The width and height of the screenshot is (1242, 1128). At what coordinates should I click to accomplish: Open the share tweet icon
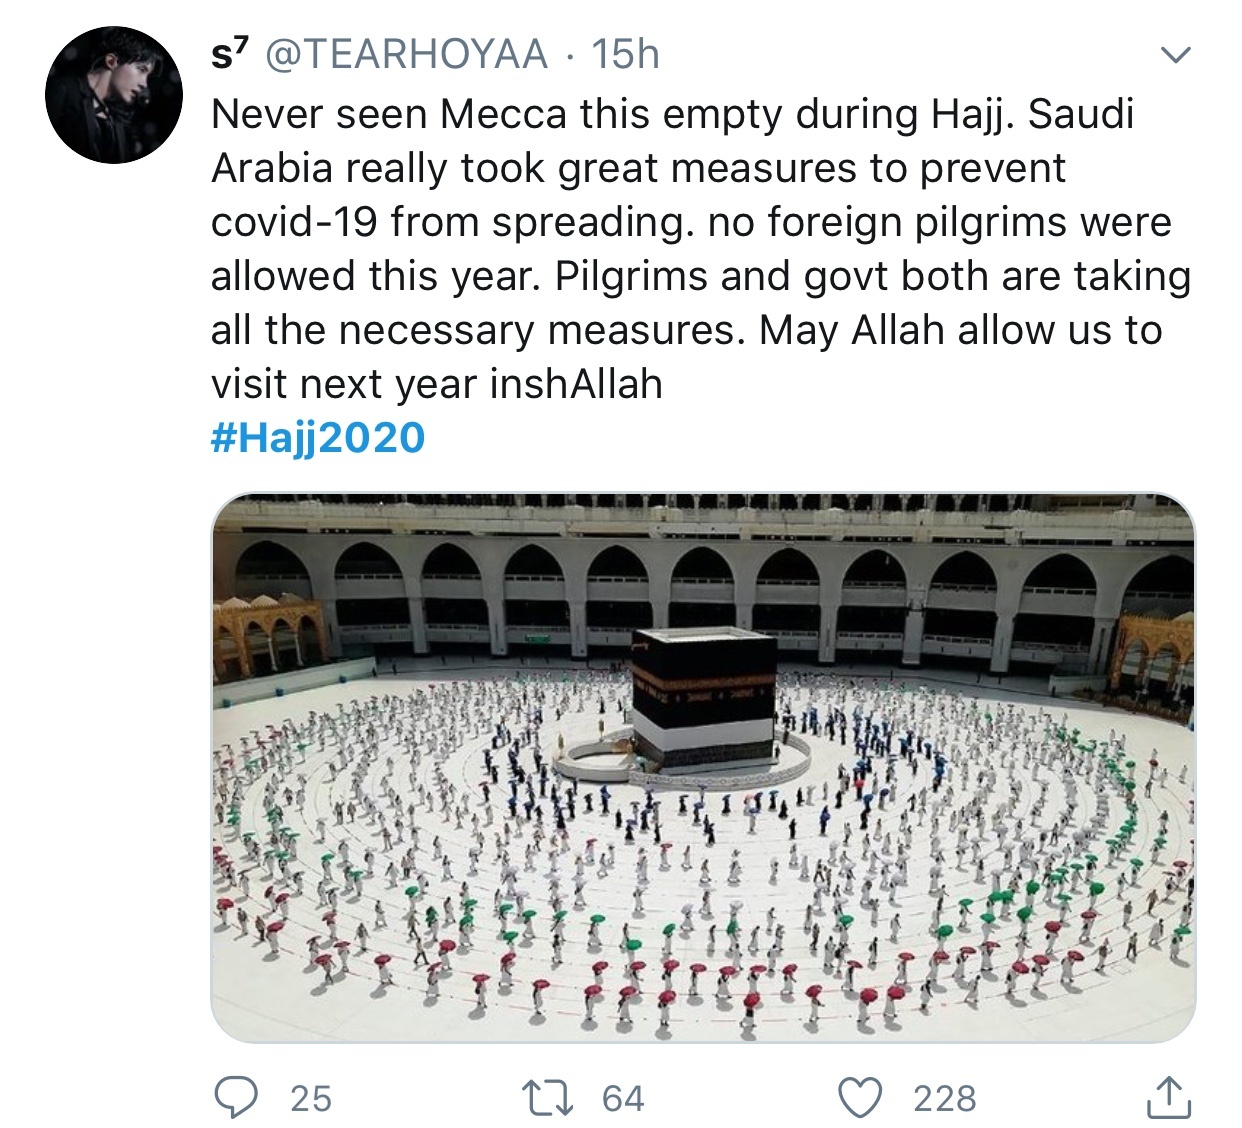(1167, 1096)
